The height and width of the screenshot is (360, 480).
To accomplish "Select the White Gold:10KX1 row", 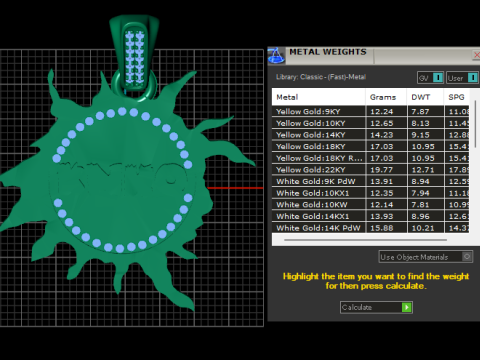I will (x=371, y=193).
